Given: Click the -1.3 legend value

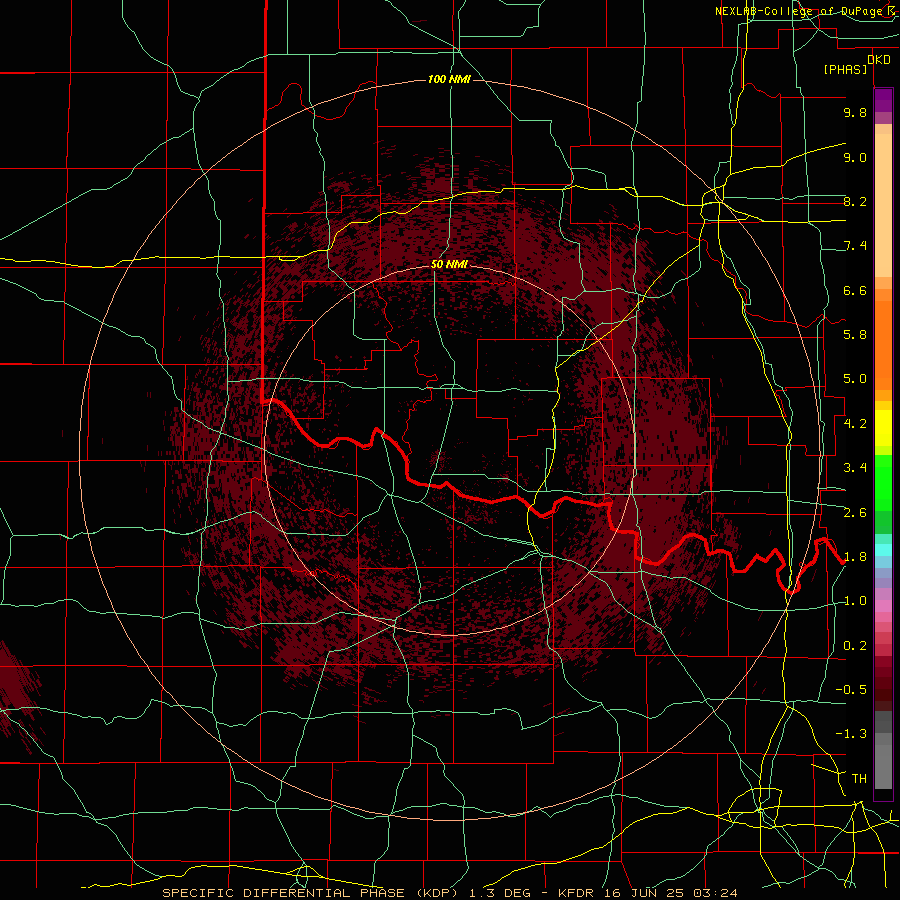Looking at the screenshot, I should (851, 735).
